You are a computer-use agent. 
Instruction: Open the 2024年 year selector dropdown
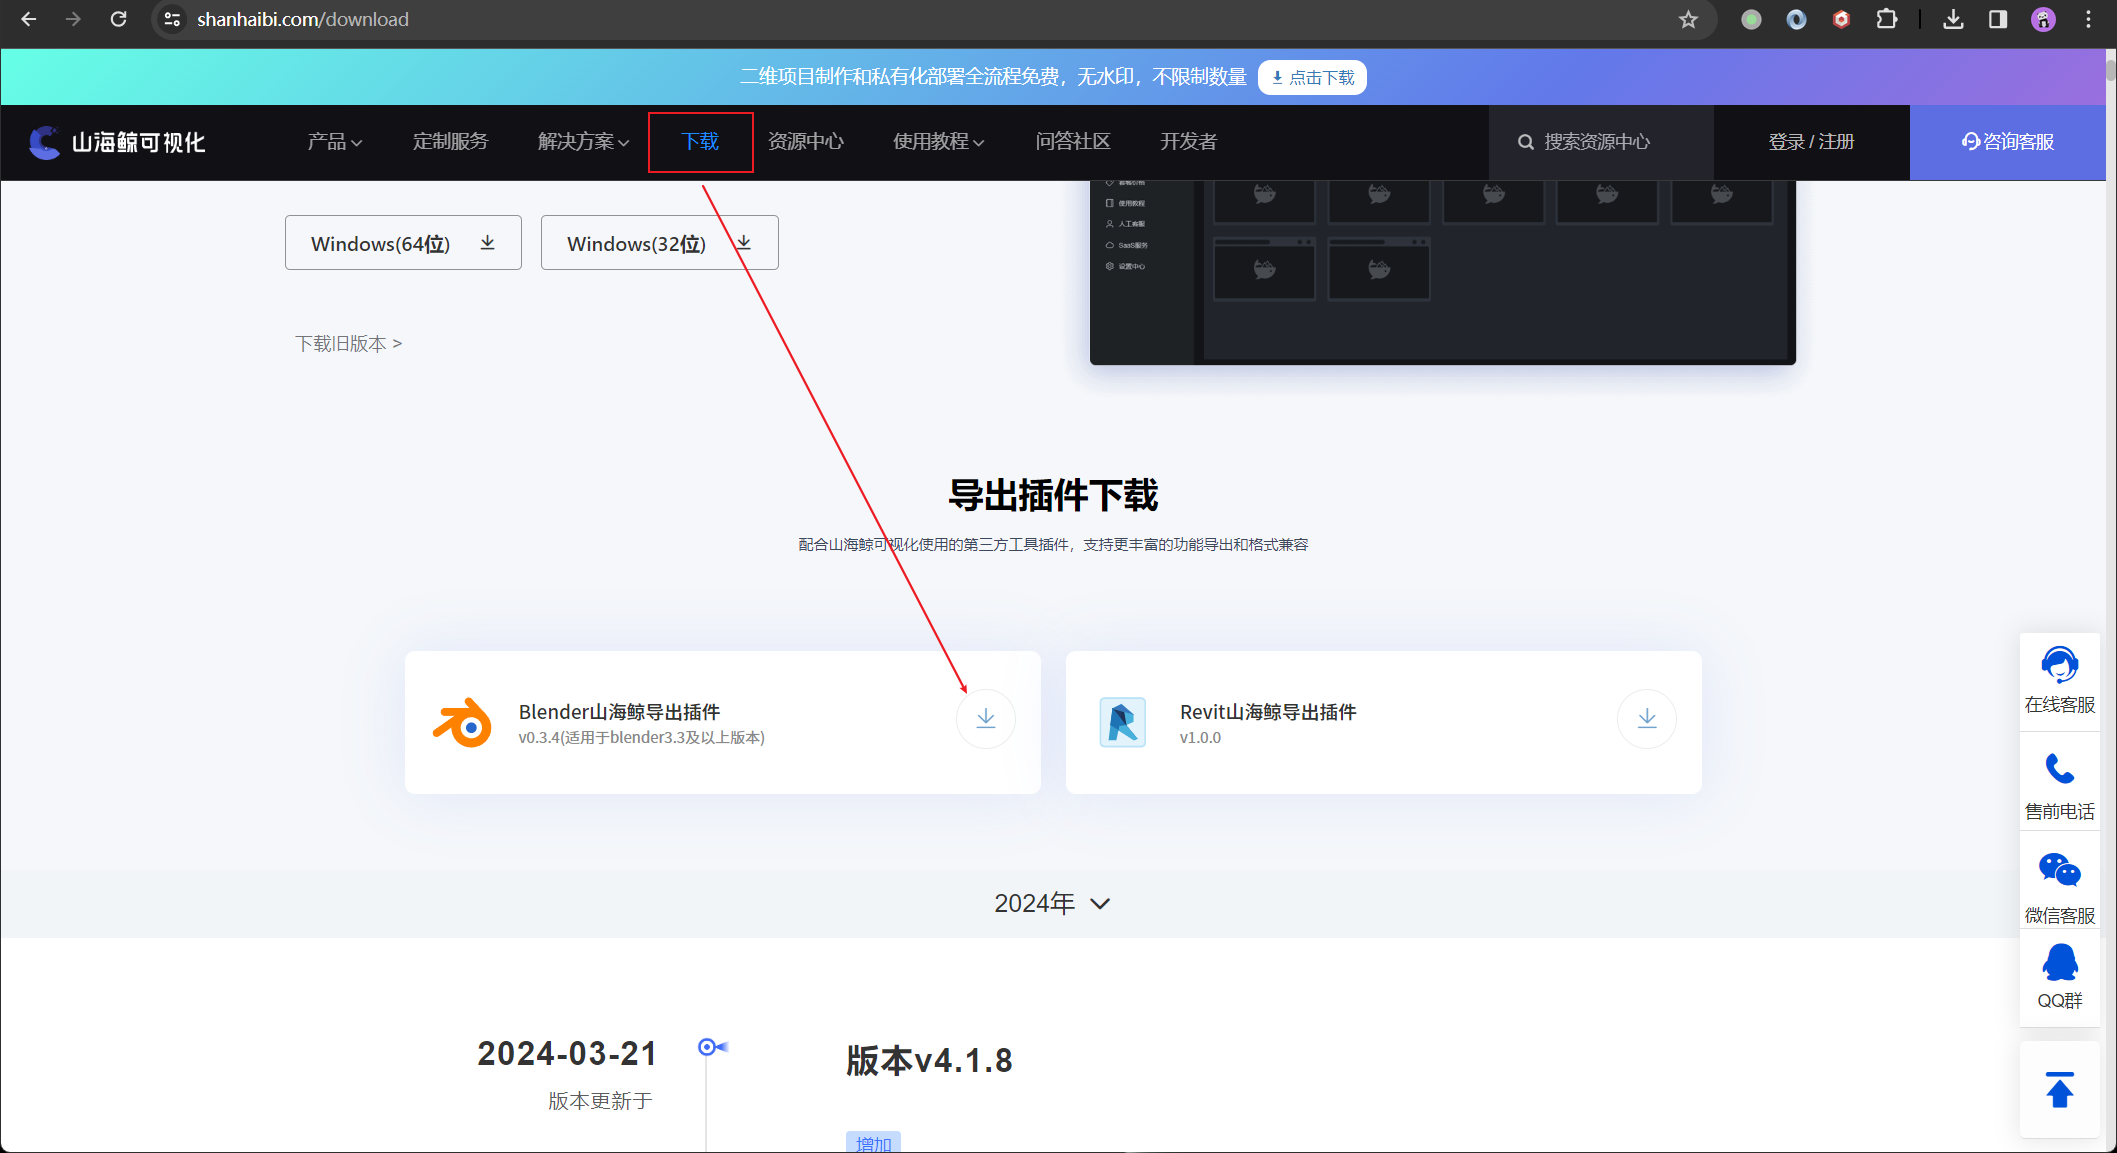(1052, 904)
